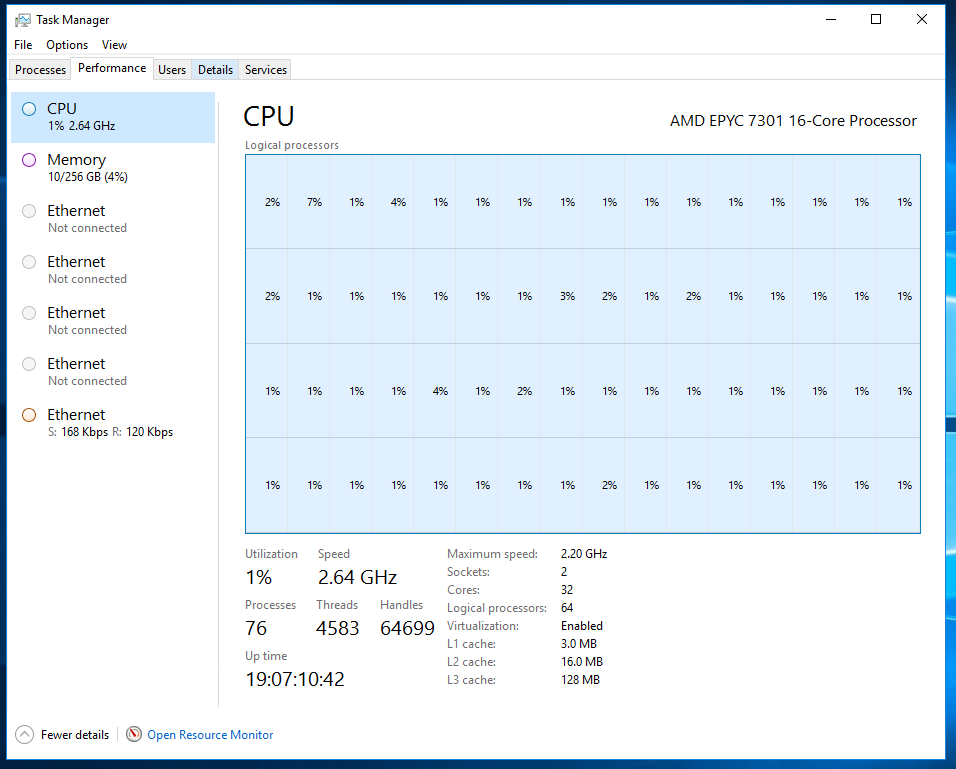Click the Sockets value 2
Viewport: 956px width, 769px height.
click(564, 572)
